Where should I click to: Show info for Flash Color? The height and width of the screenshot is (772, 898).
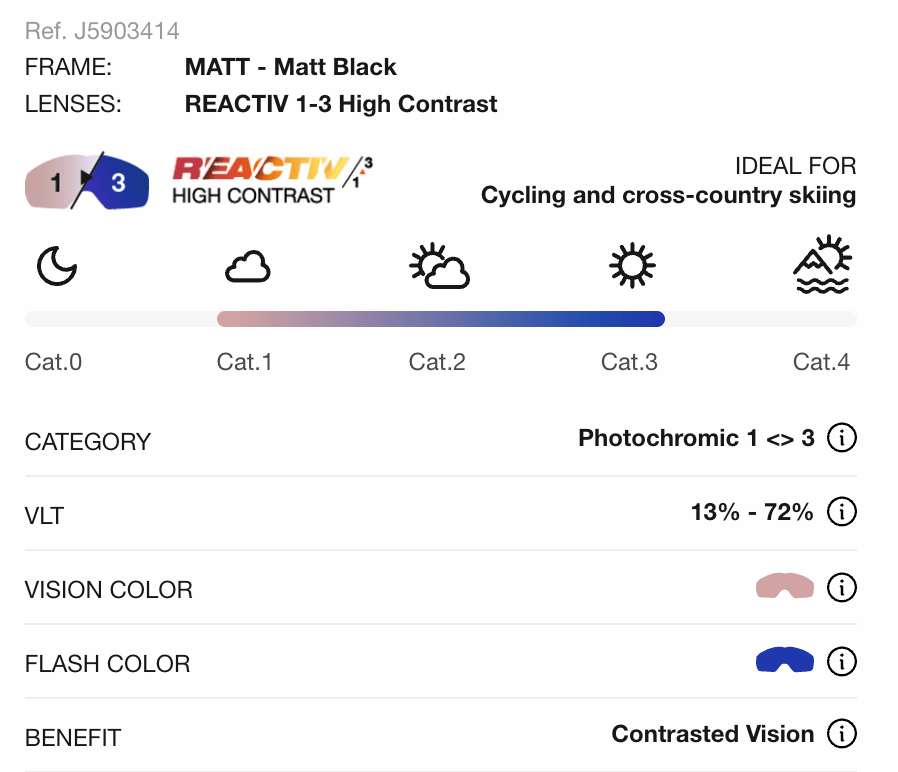click(x=842, y=661)
